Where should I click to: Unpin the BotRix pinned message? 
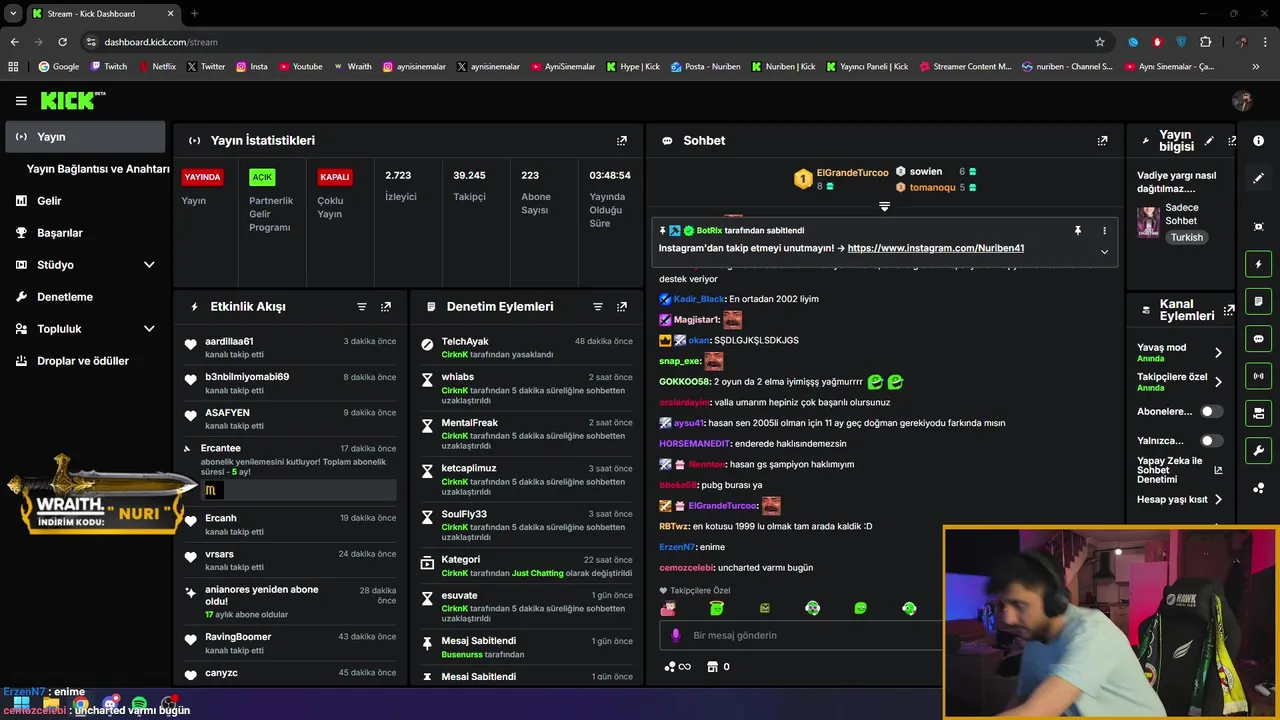tap(1077, 230)
